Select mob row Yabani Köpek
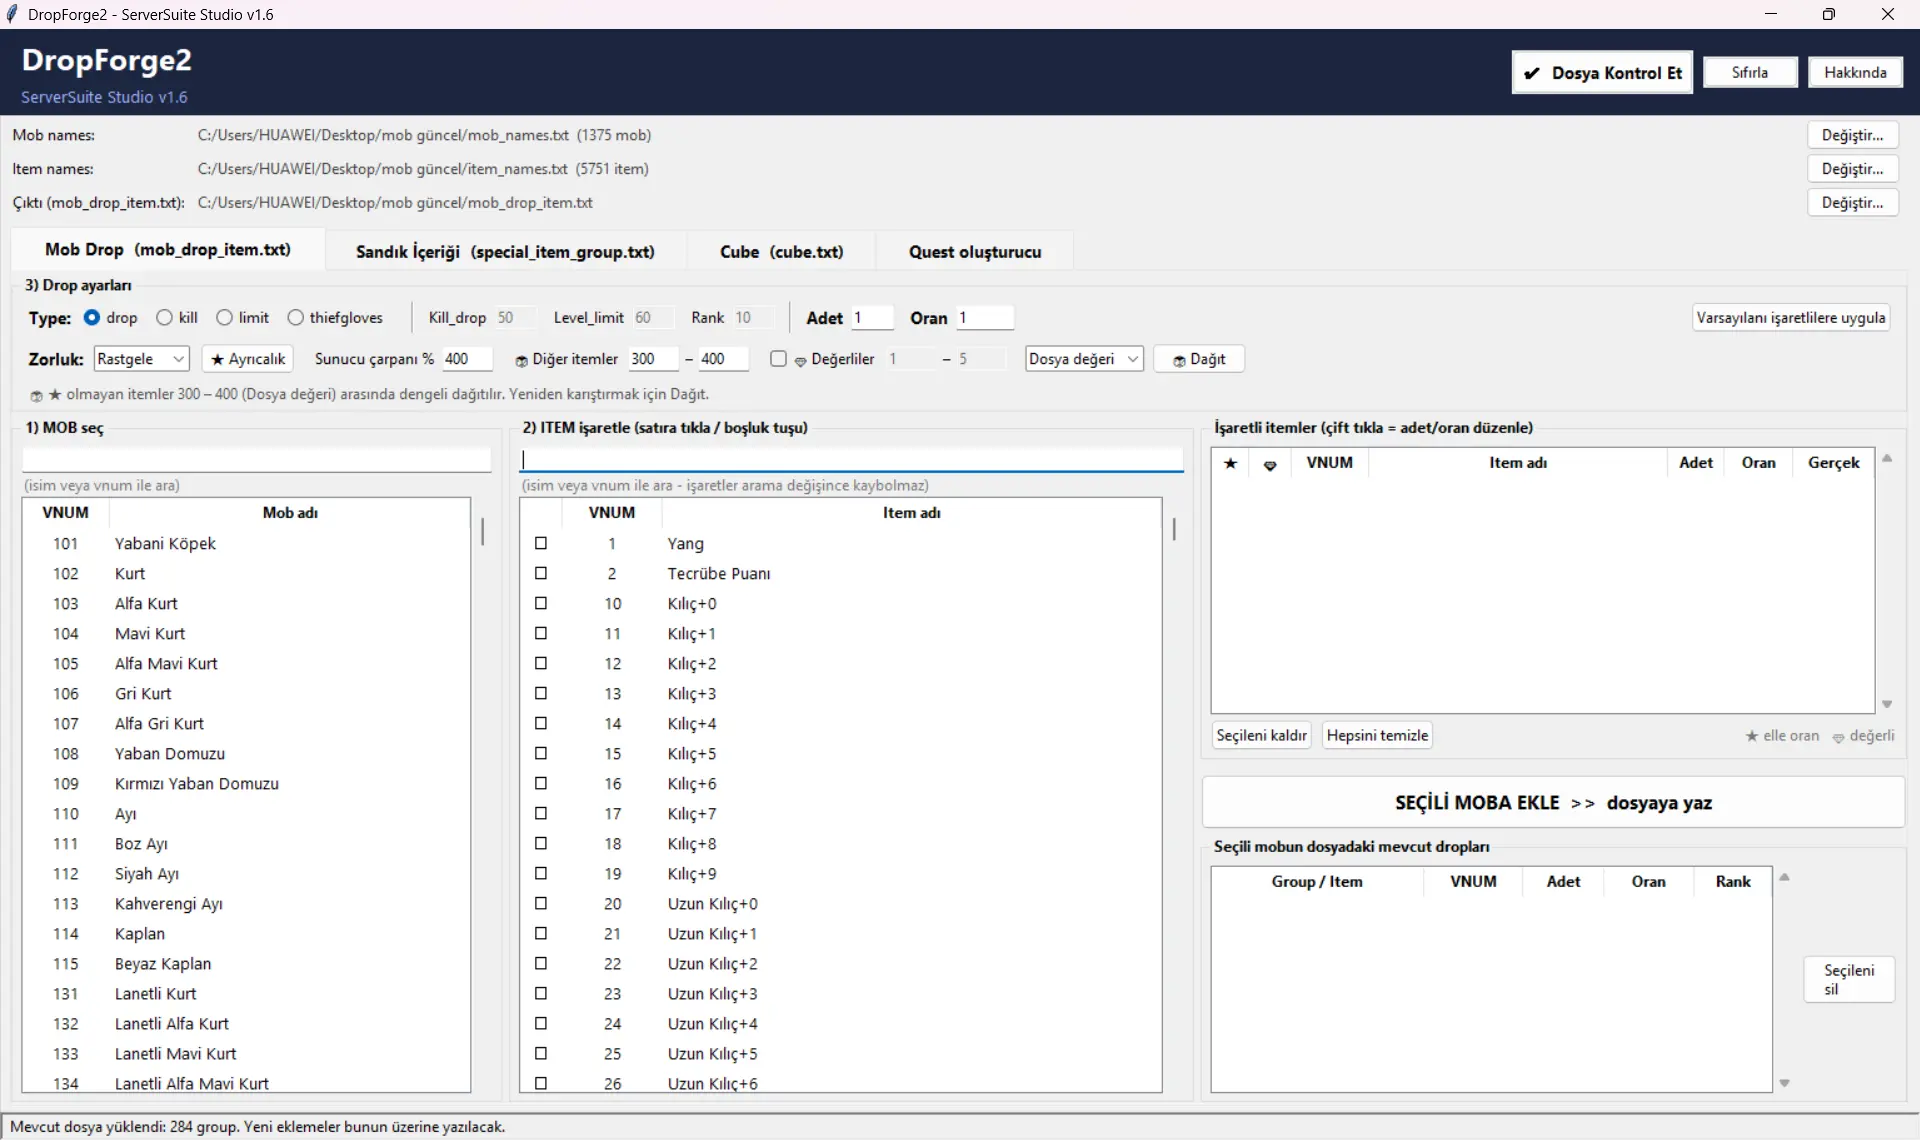 246,543
